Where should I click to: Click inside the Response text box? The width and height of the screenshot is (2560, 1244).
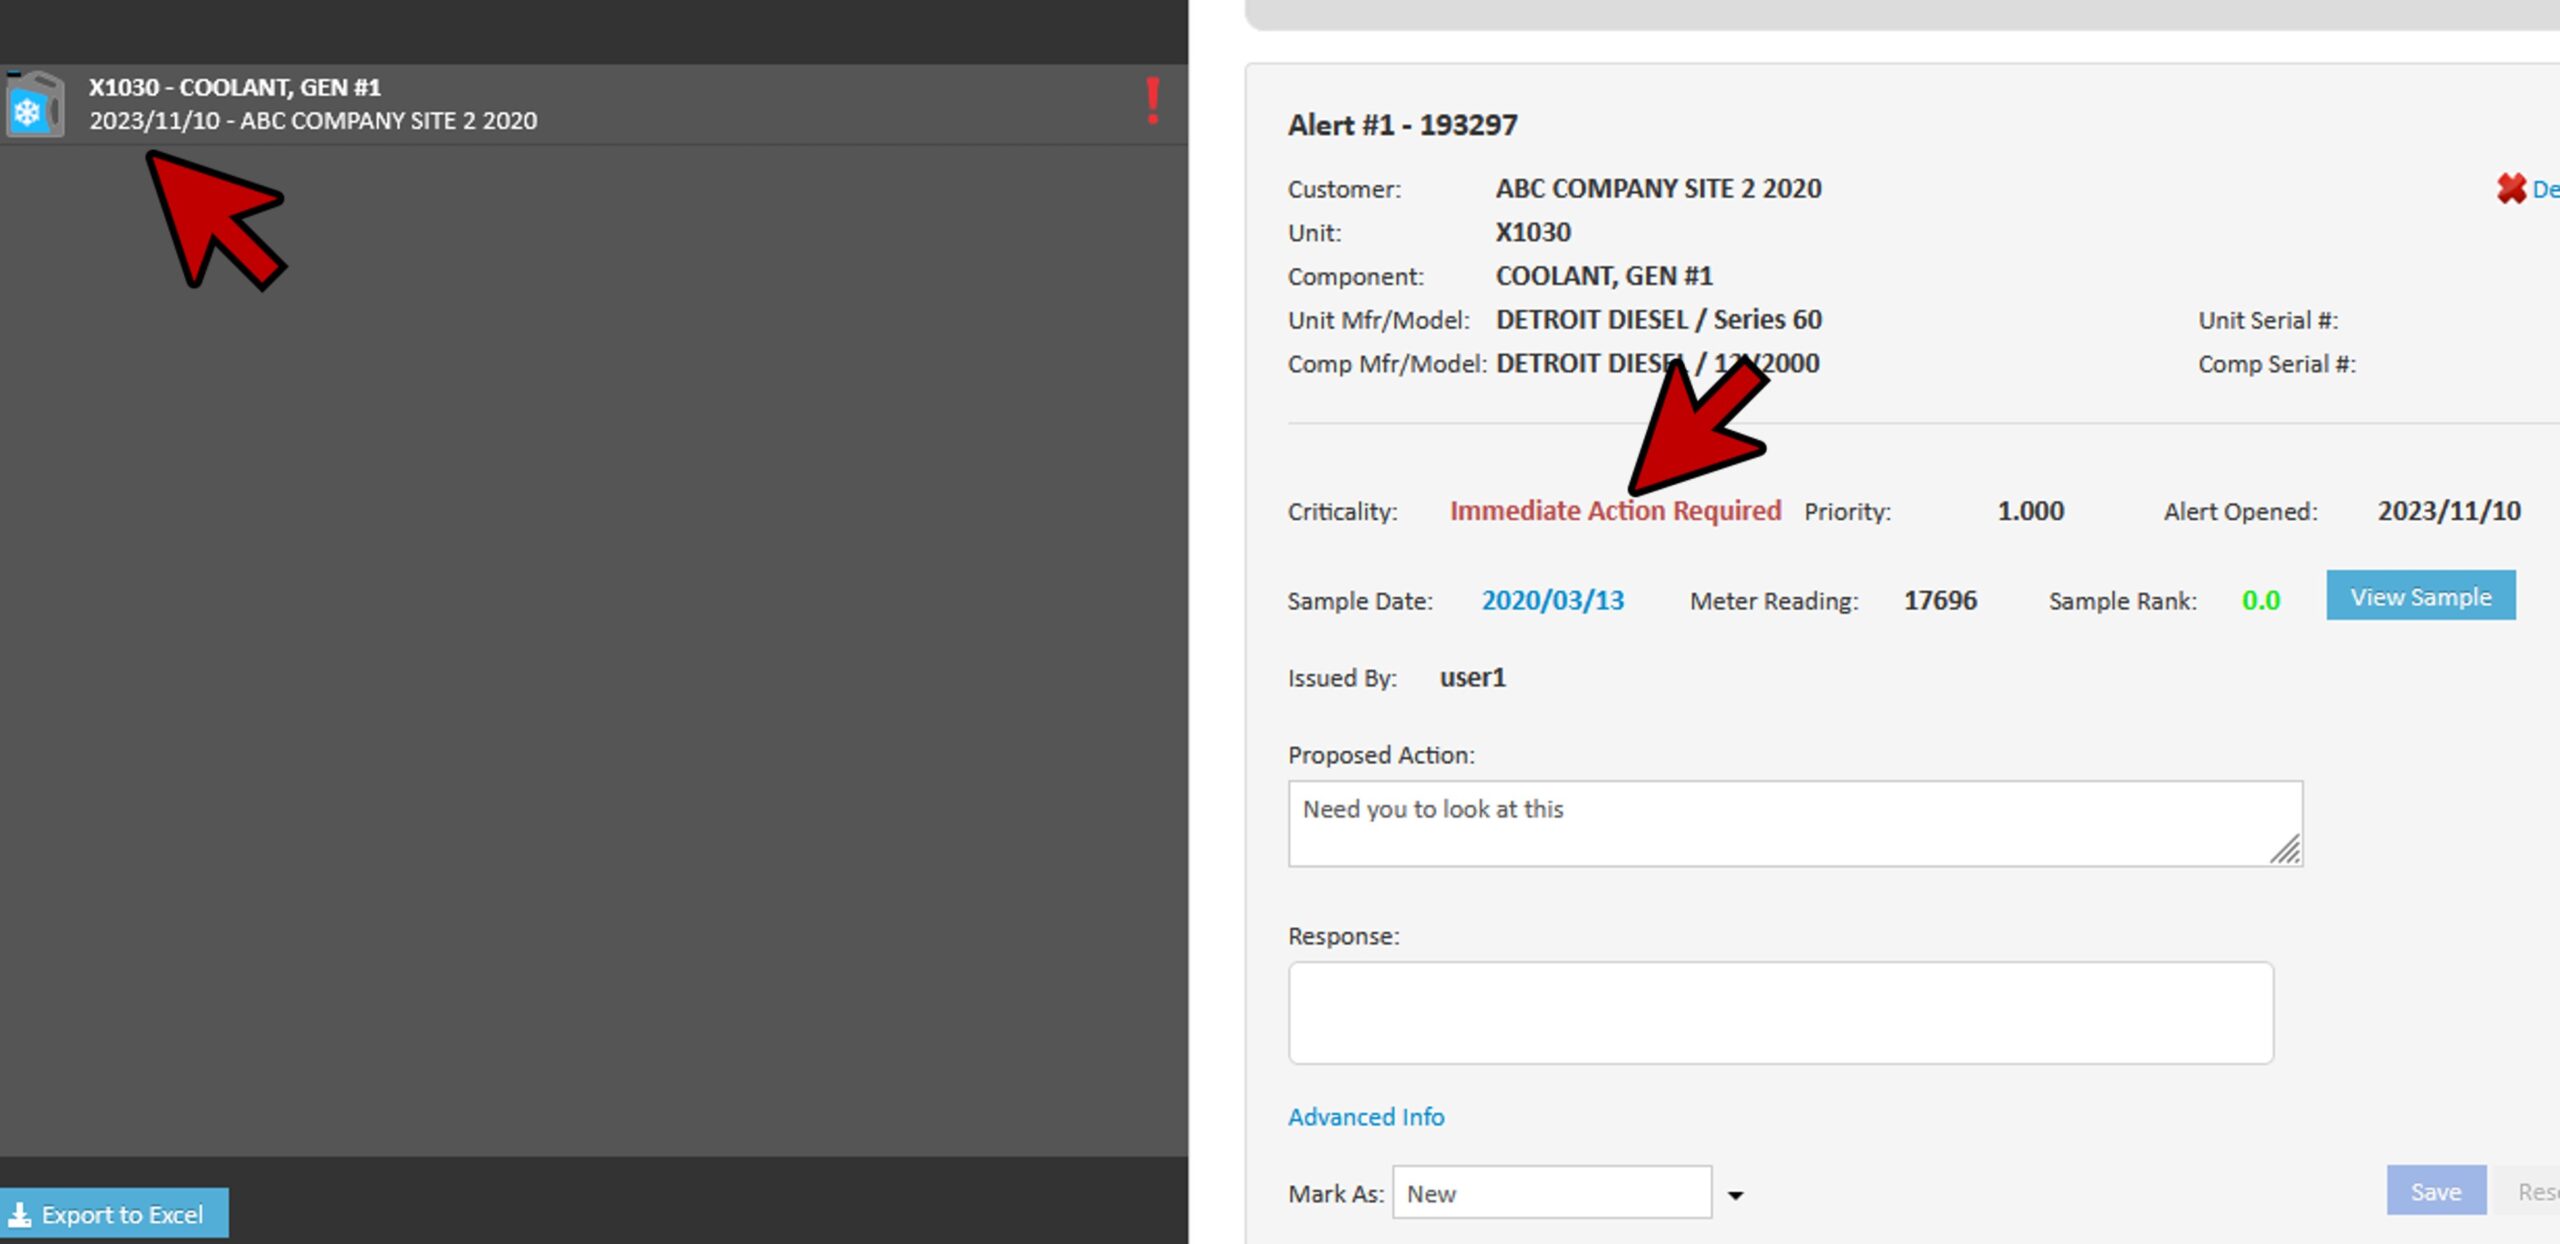[1780, 1012]
